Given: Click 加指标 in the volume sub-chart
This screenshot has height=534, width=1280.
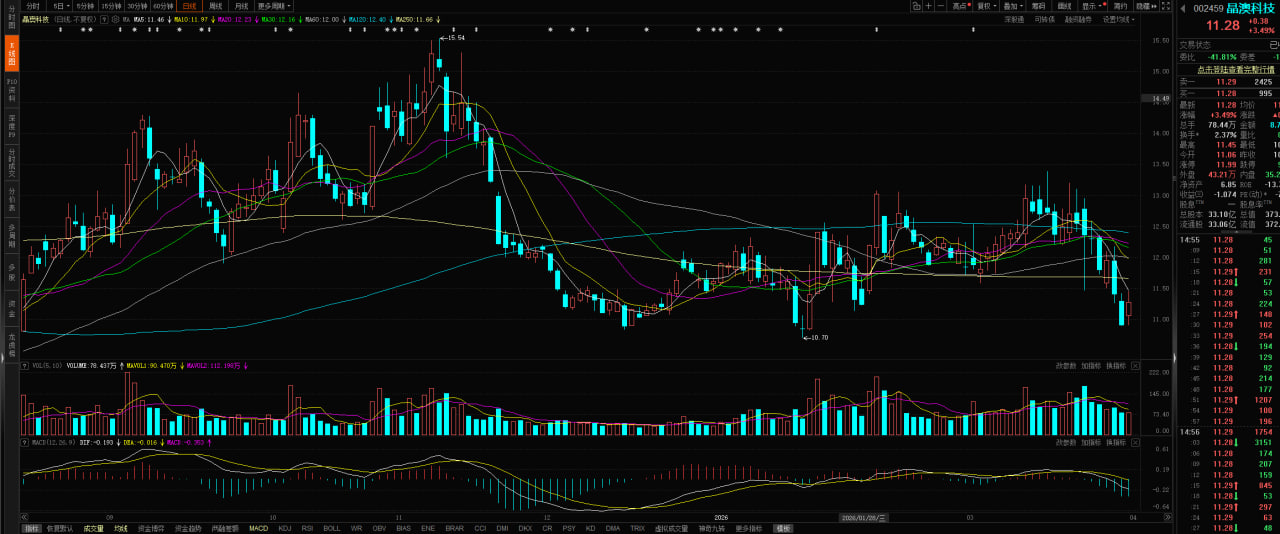Looking at the screenshot, I should click(1091, 366).
